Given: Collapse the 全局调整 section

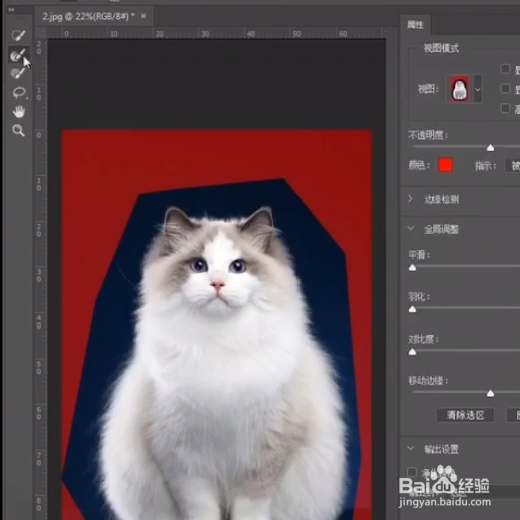Looking at the screenshot, I should 411,229.
